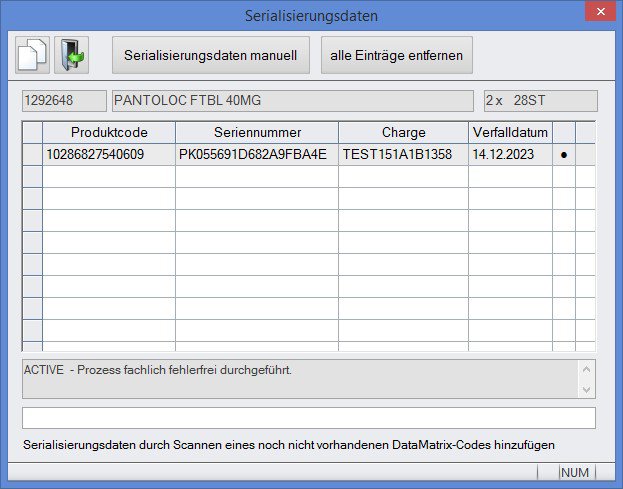Click alle Einträge entfernen button
Screen dimensions: 623x489
397,55
